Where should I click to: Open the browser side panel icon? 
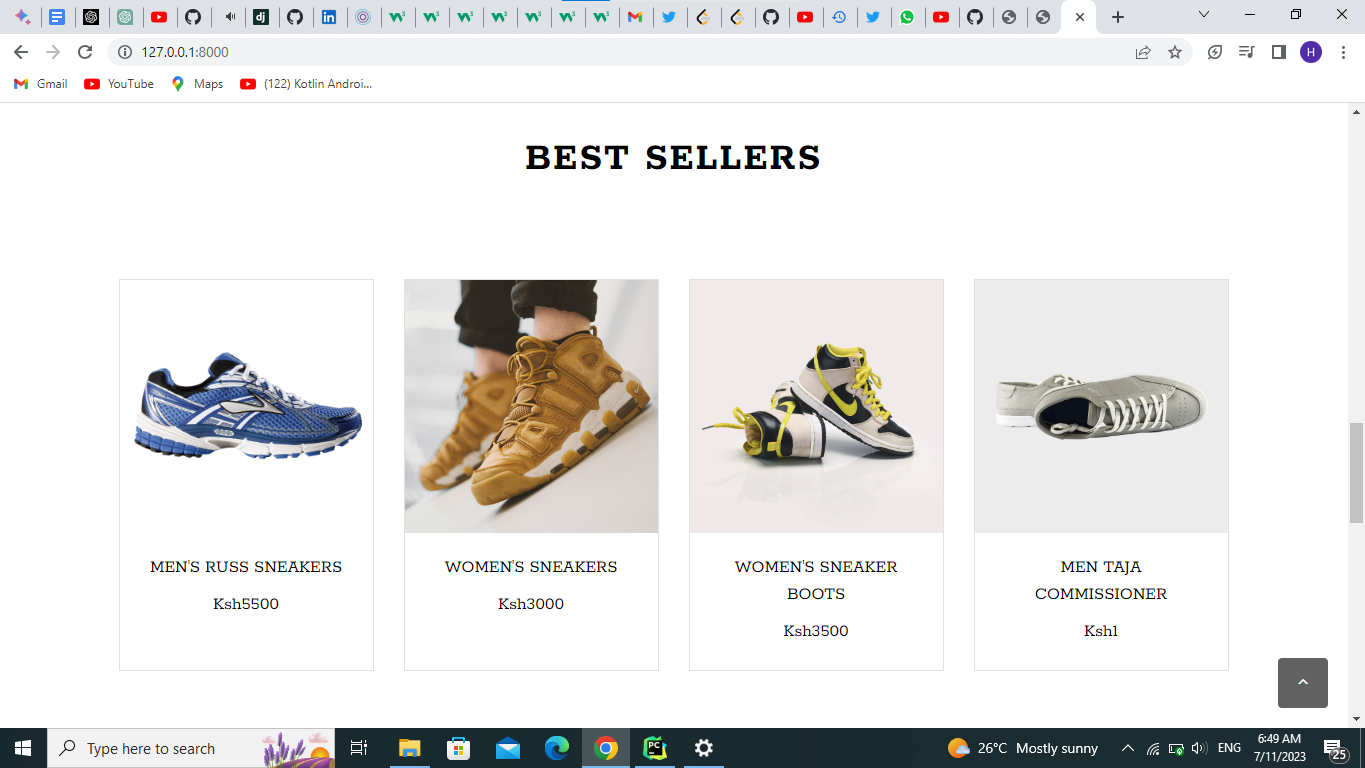click(x=1278, y=52)
